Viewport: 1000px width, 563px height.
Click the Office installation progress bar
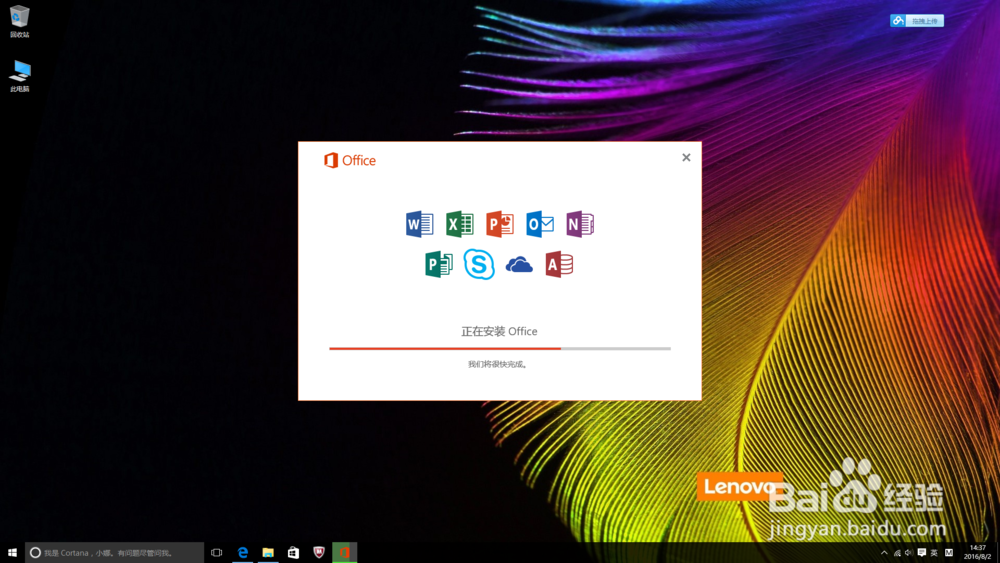pos(500,349)
